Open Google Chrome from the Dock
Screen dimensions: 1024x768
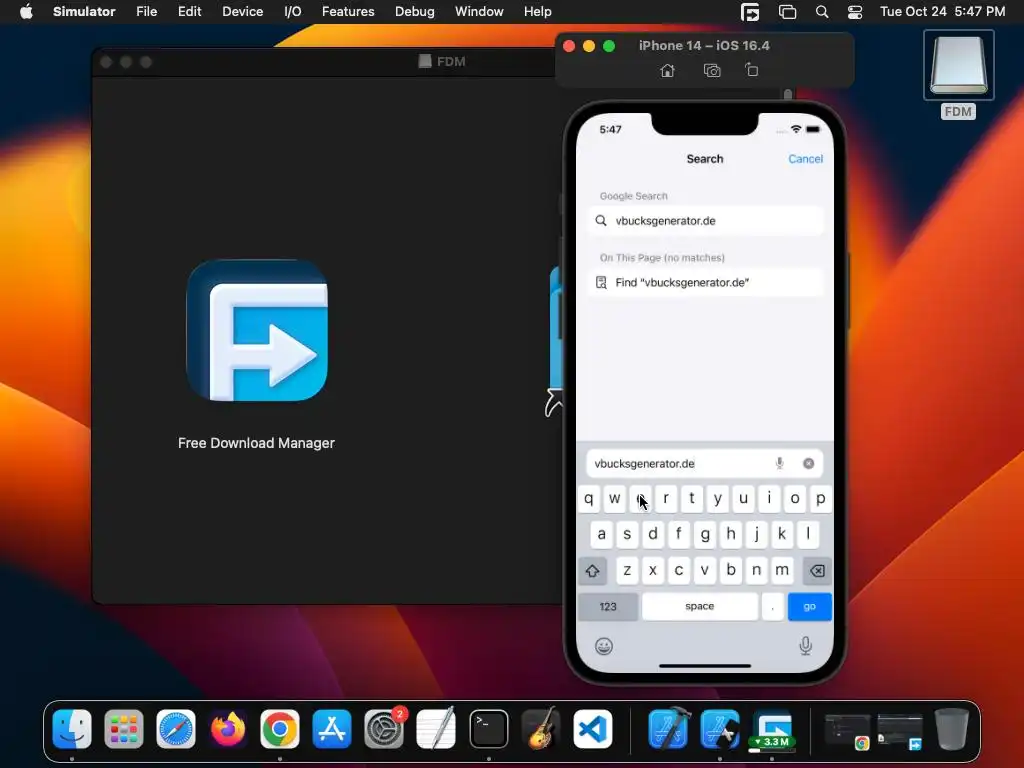click(280, 729)
